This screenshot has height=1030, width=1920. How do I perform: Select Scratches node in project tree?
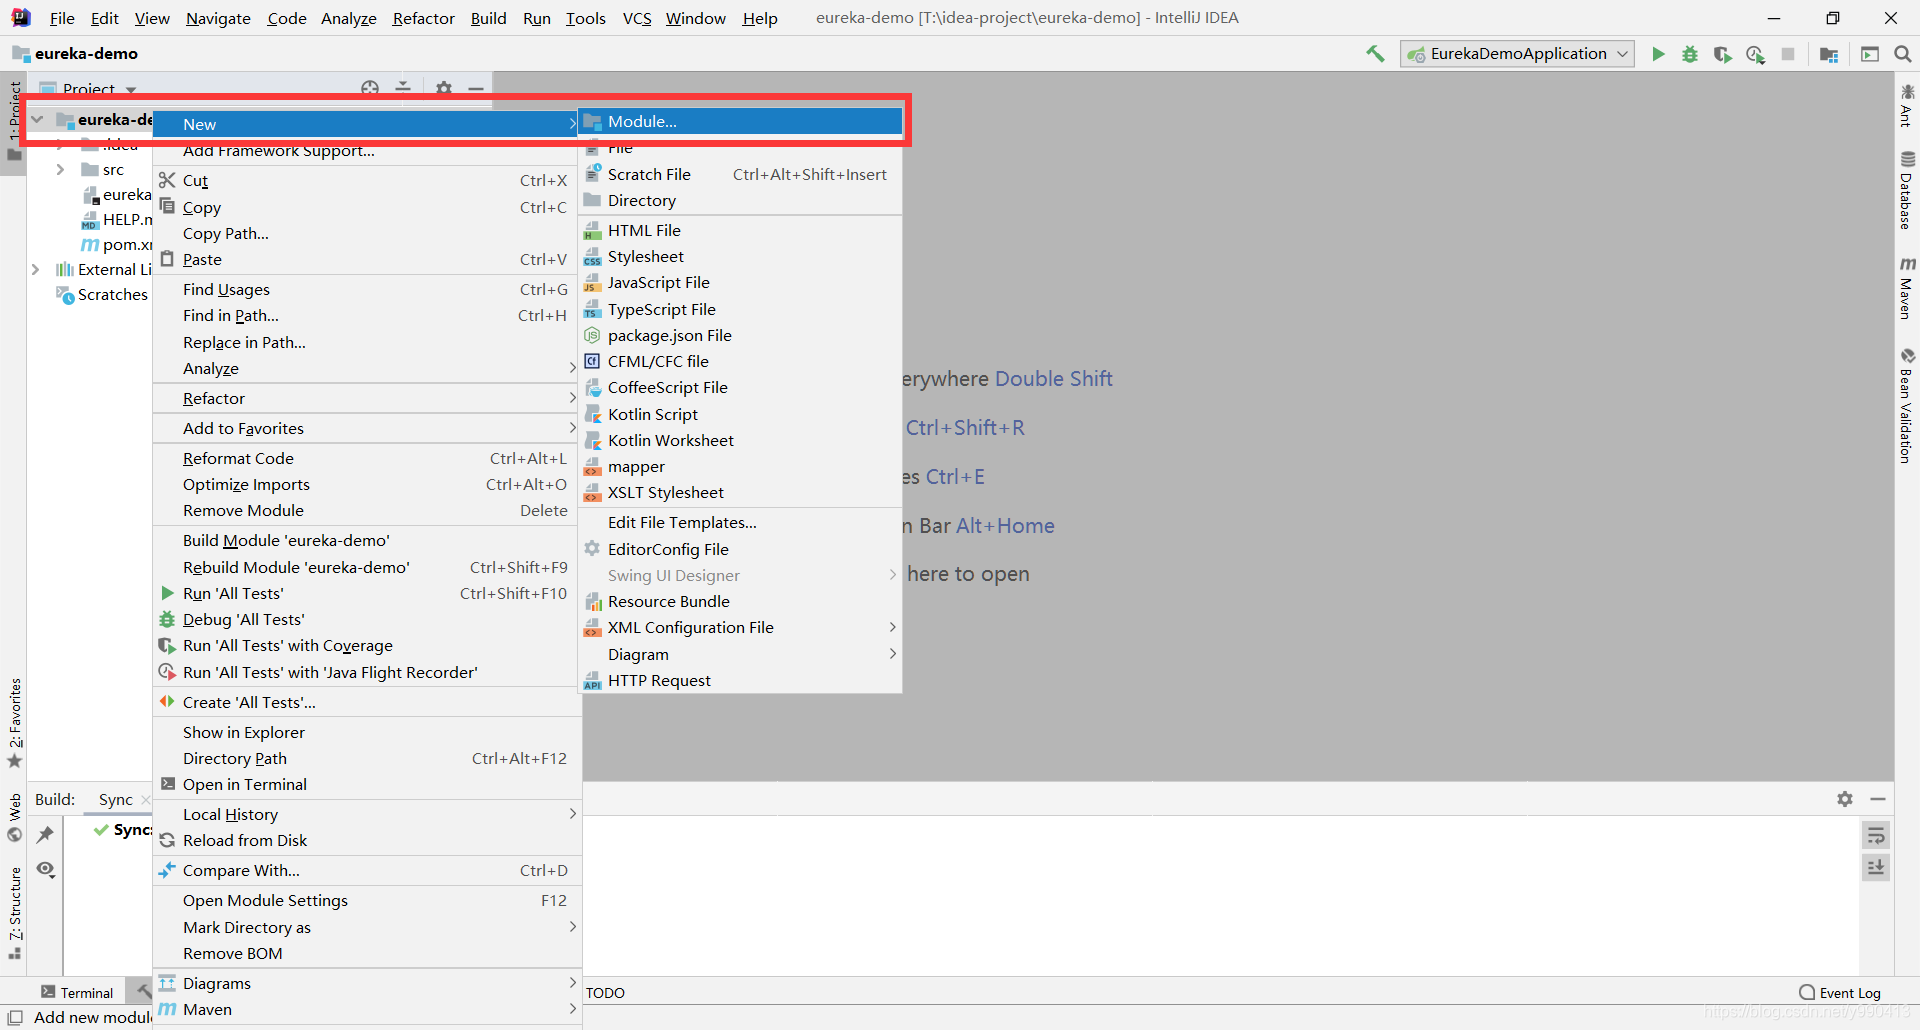tap(102, 294)
